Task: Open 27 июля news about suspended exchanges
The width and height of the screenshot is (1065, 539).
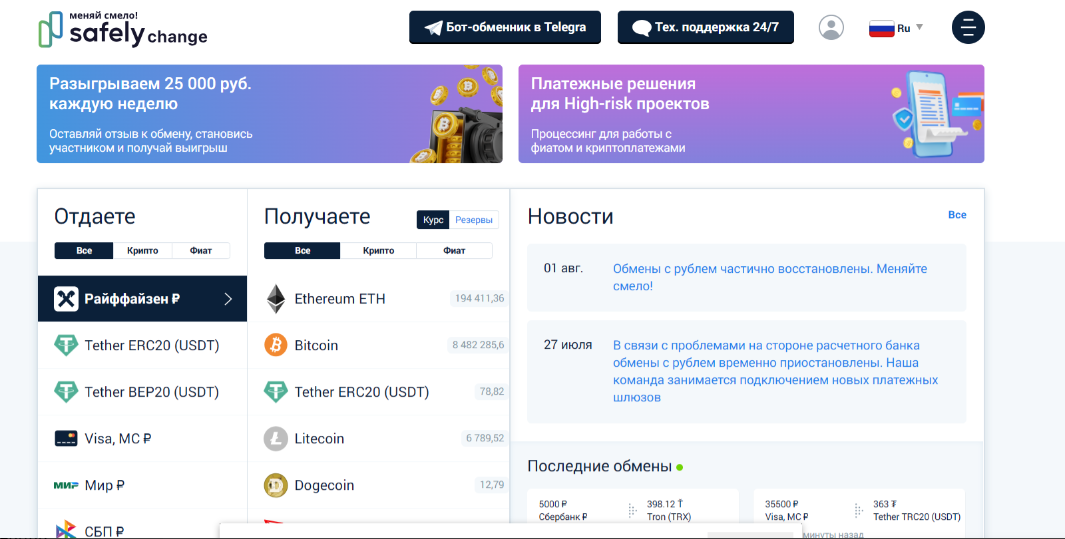Action: pyautogui.click(x=746, y=371)
